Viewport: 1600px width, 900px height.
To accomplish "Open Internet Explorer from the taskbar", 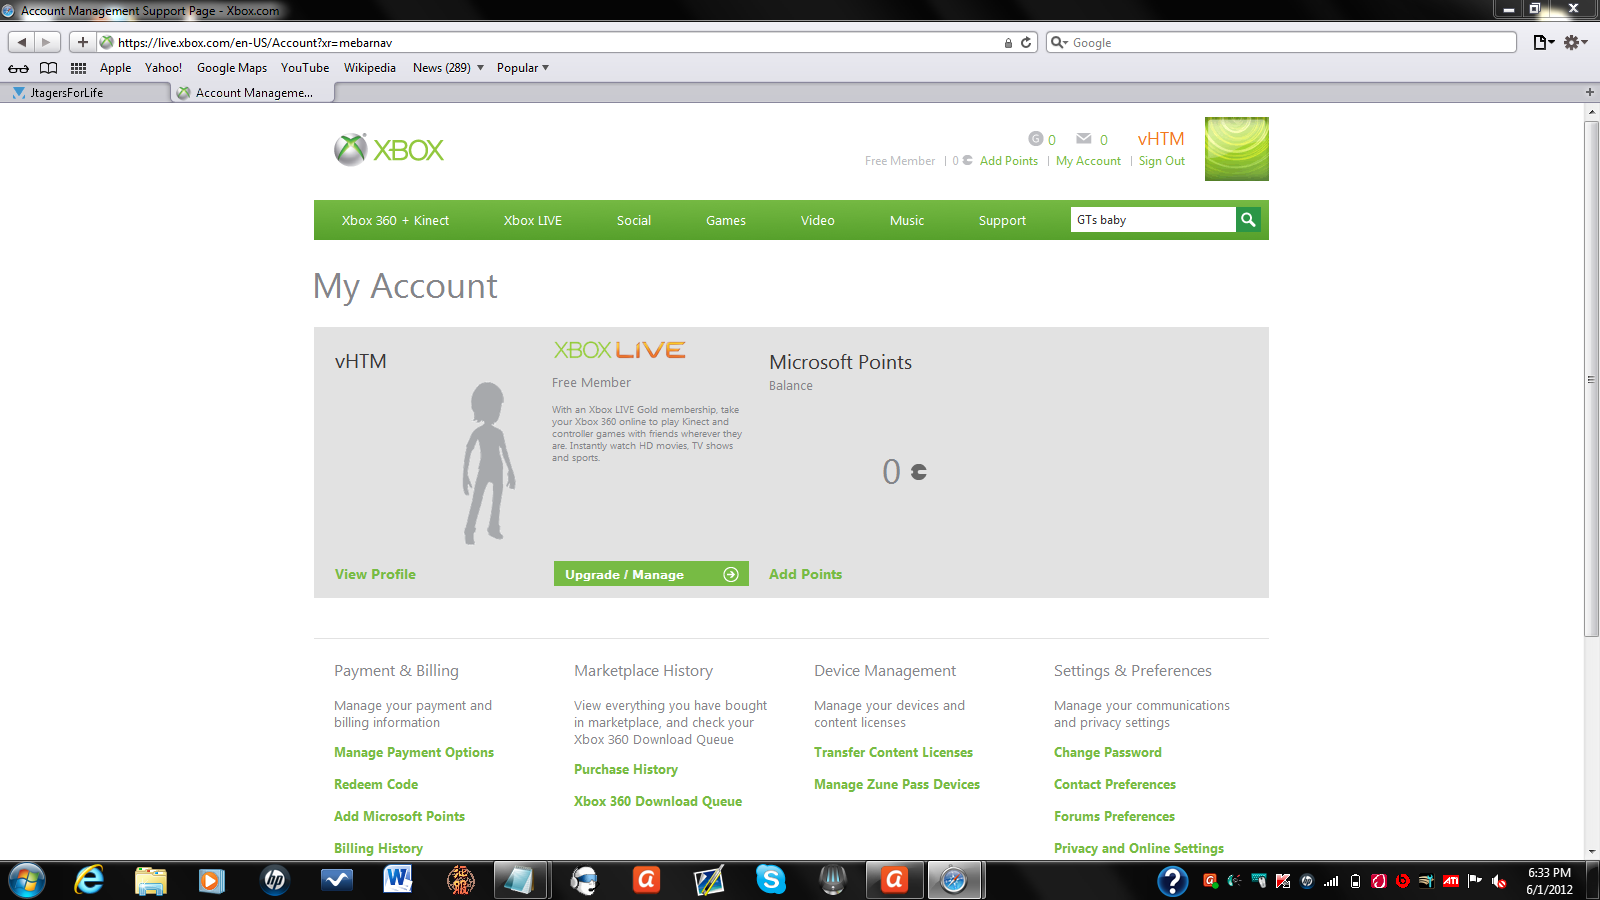I will pyautogui.click(x=89, y=880).
